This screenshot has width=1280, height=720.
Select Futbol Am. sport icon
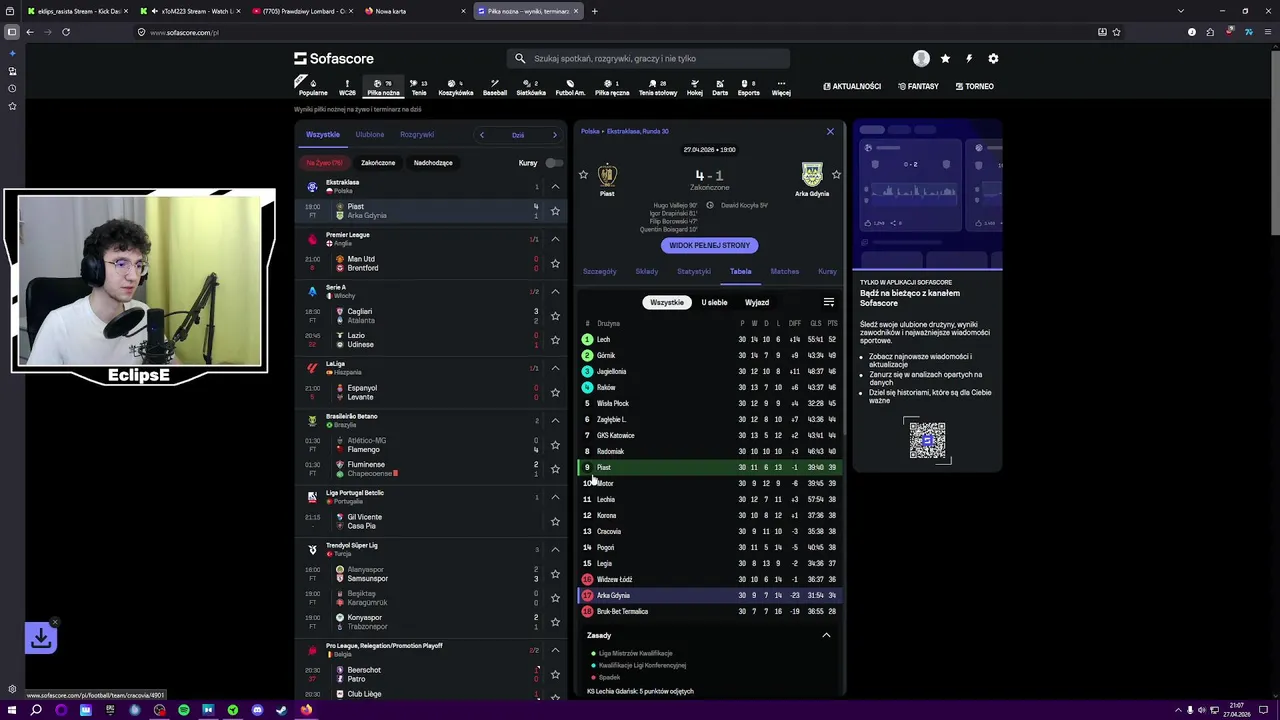pos(570,88)
